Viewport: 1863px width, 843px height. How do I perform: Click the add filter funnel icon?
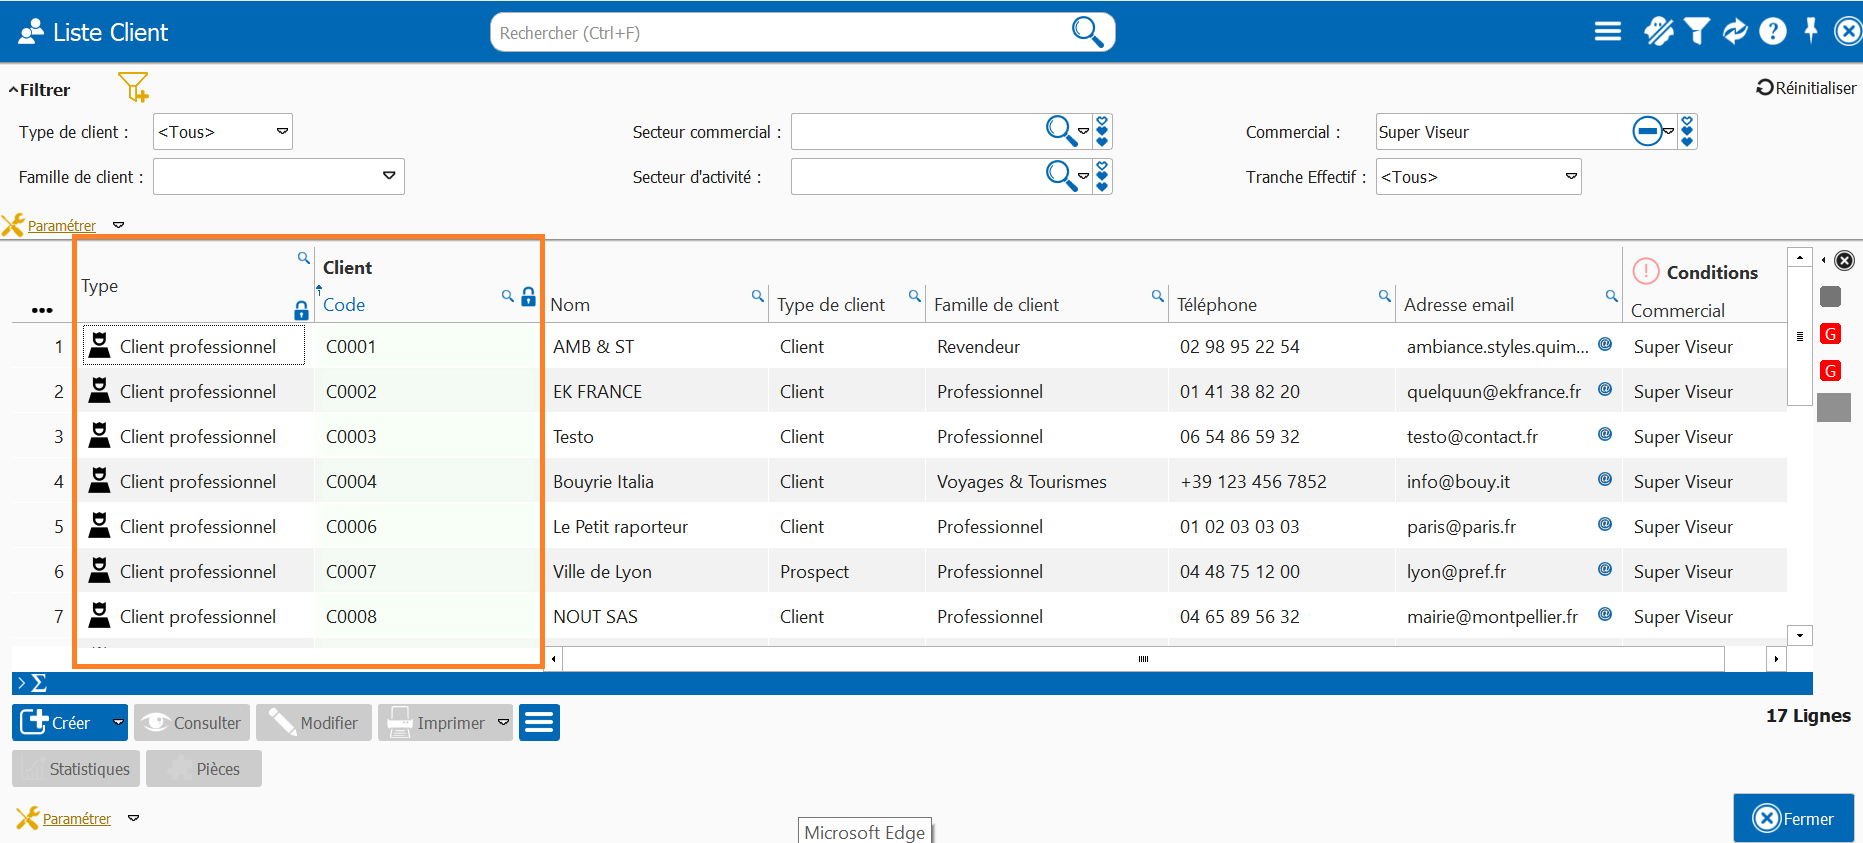133,87
